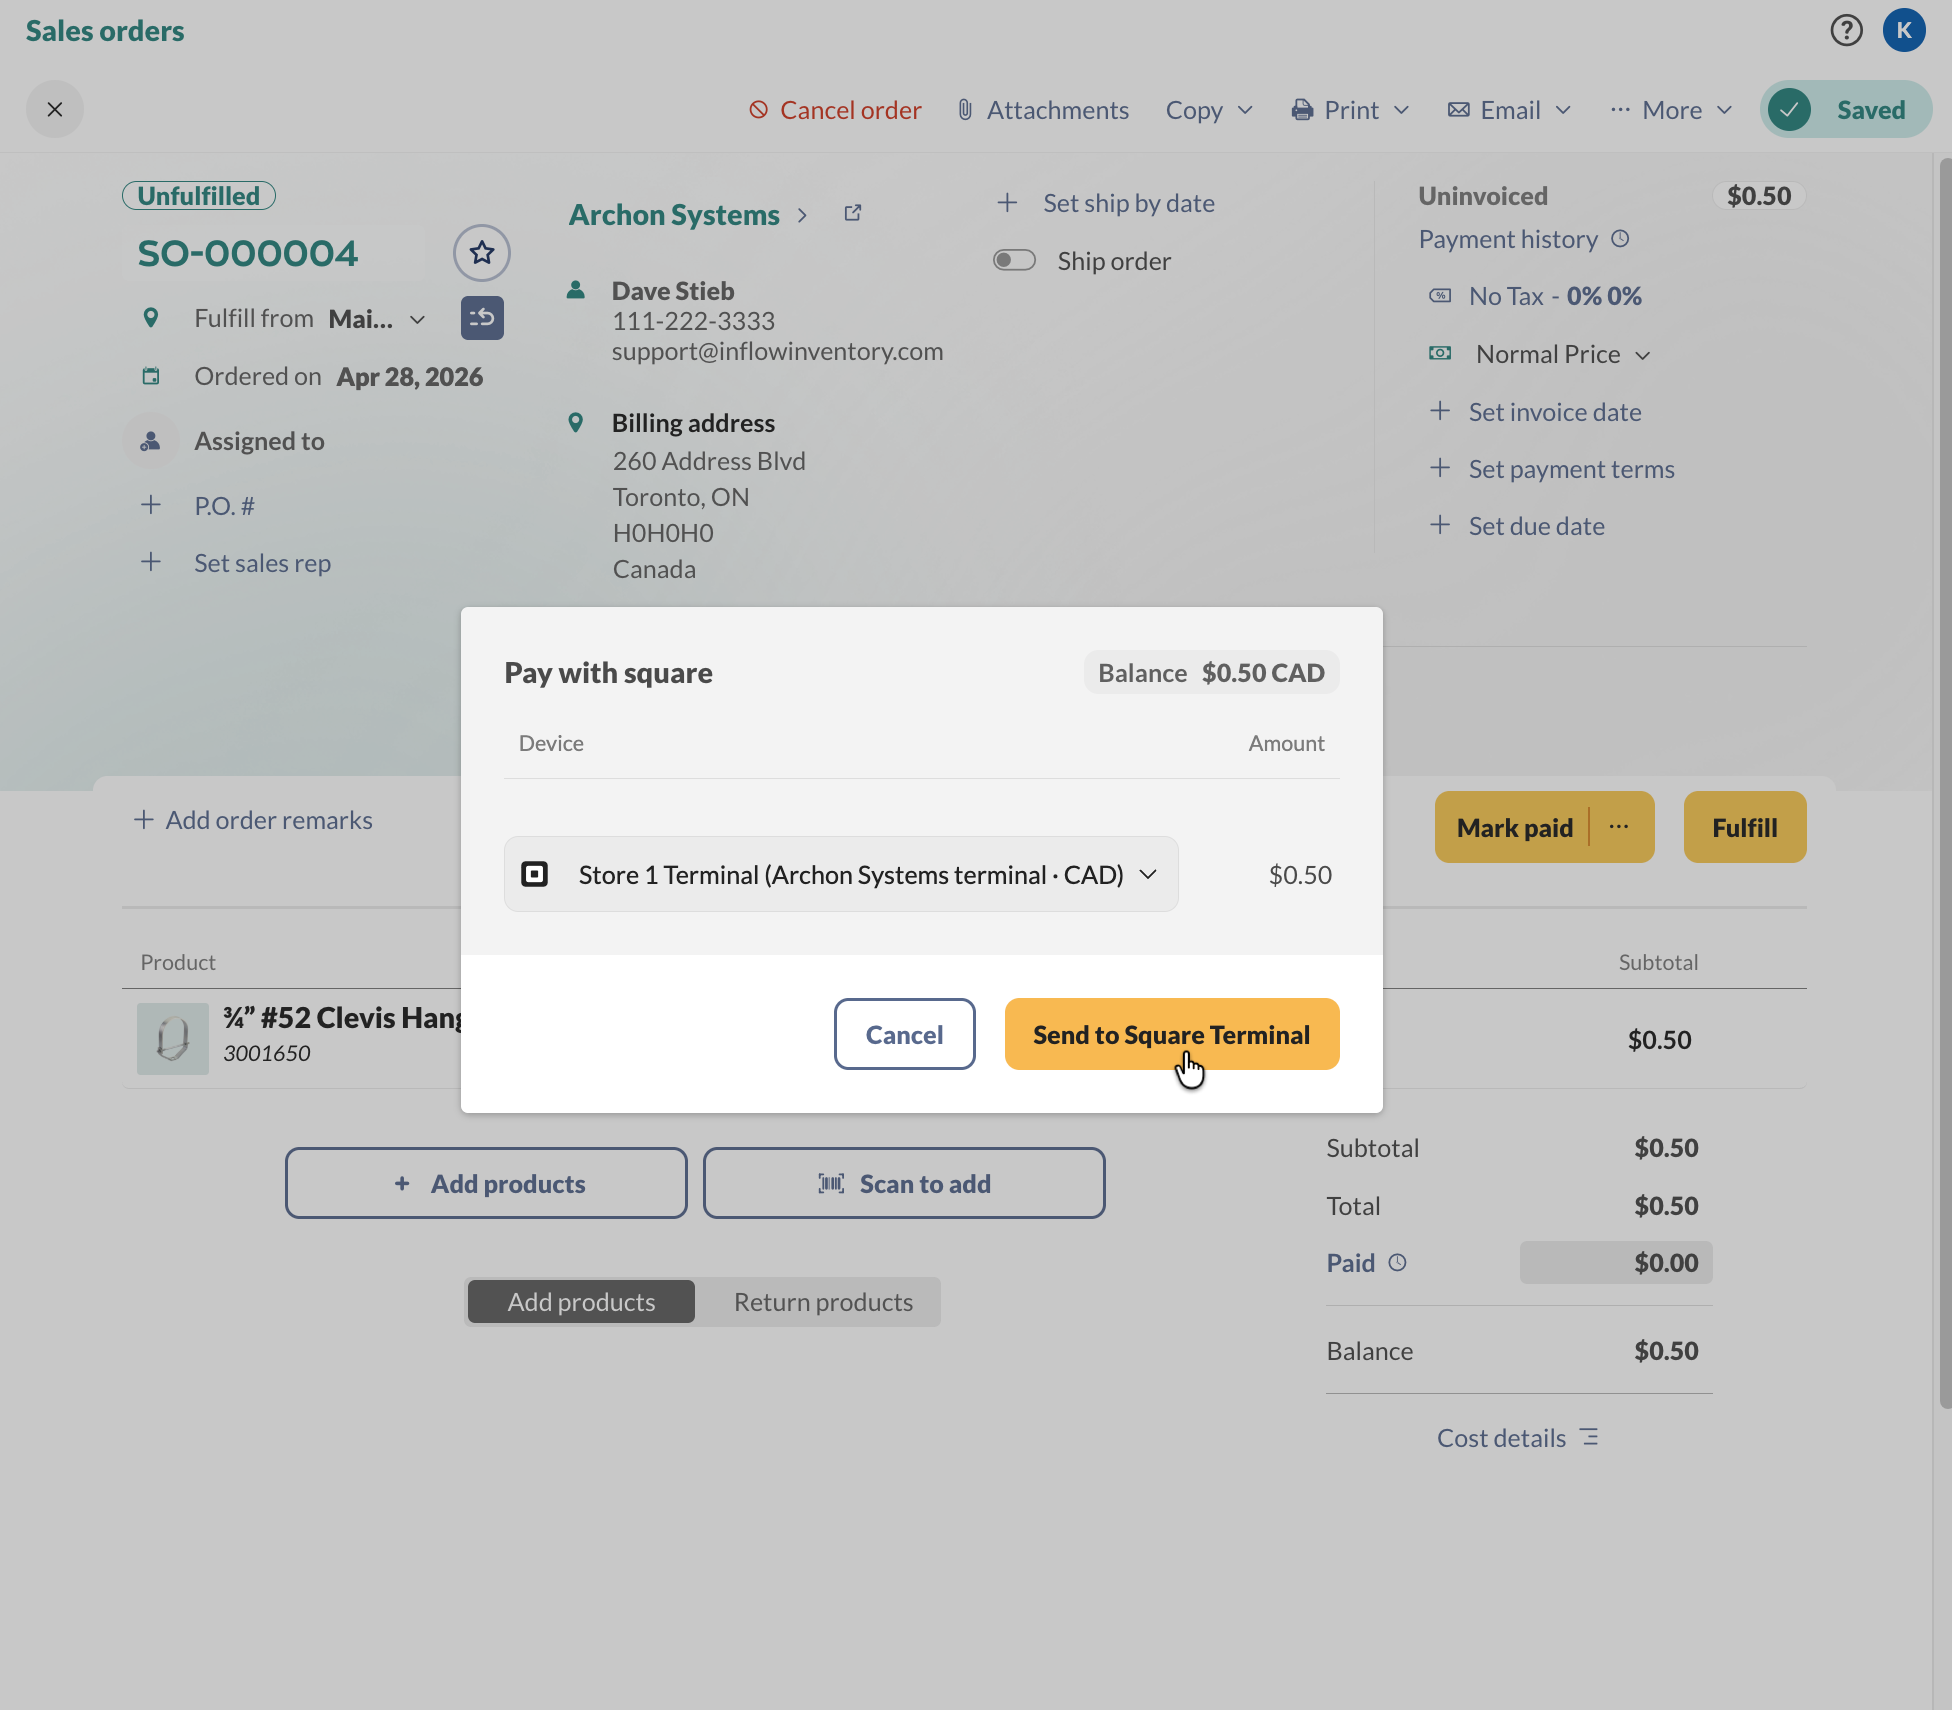Screen dimensions: 1952x1710
Task: Click the blue swap location icon
Action: pos(482,318)
